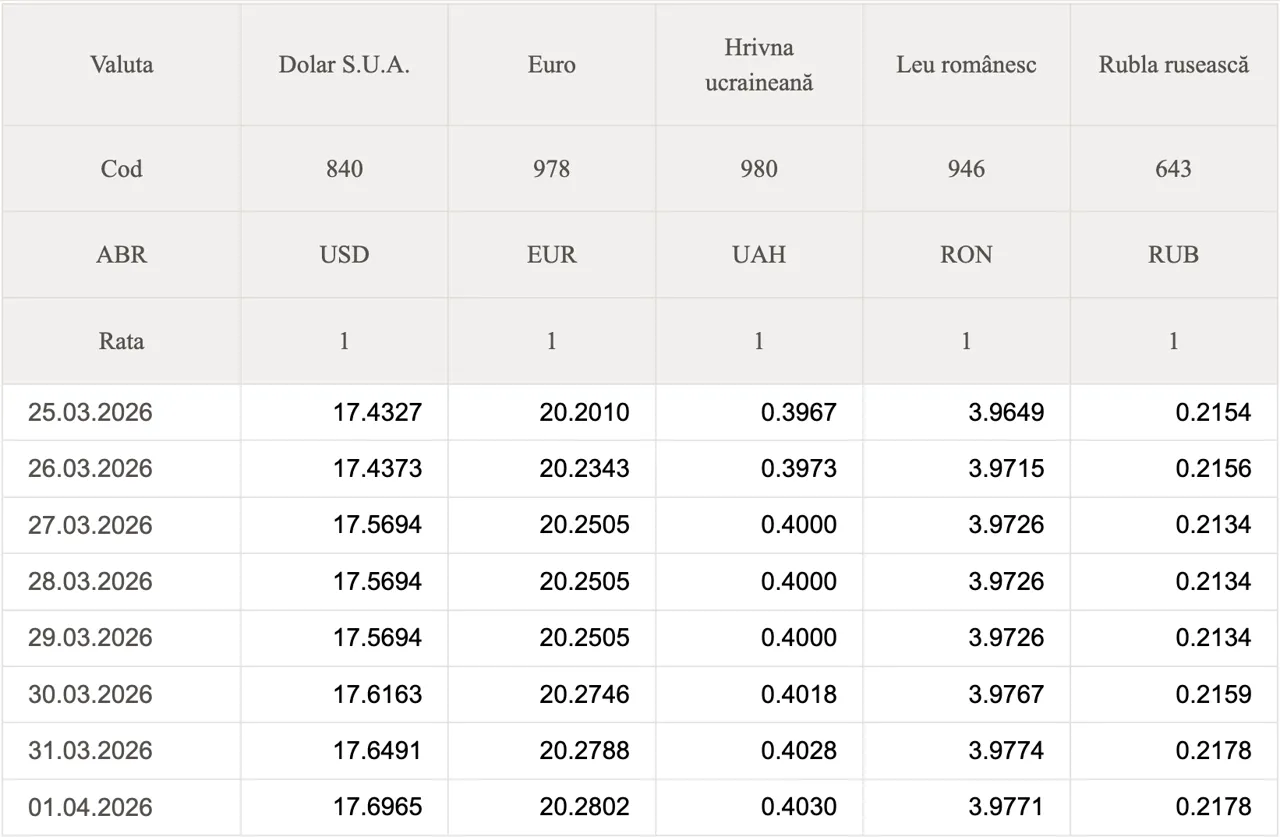The height and width of the screenshot is (837, 1280).
Task: Select the RON rate 3.9774
Action: 1006,750
